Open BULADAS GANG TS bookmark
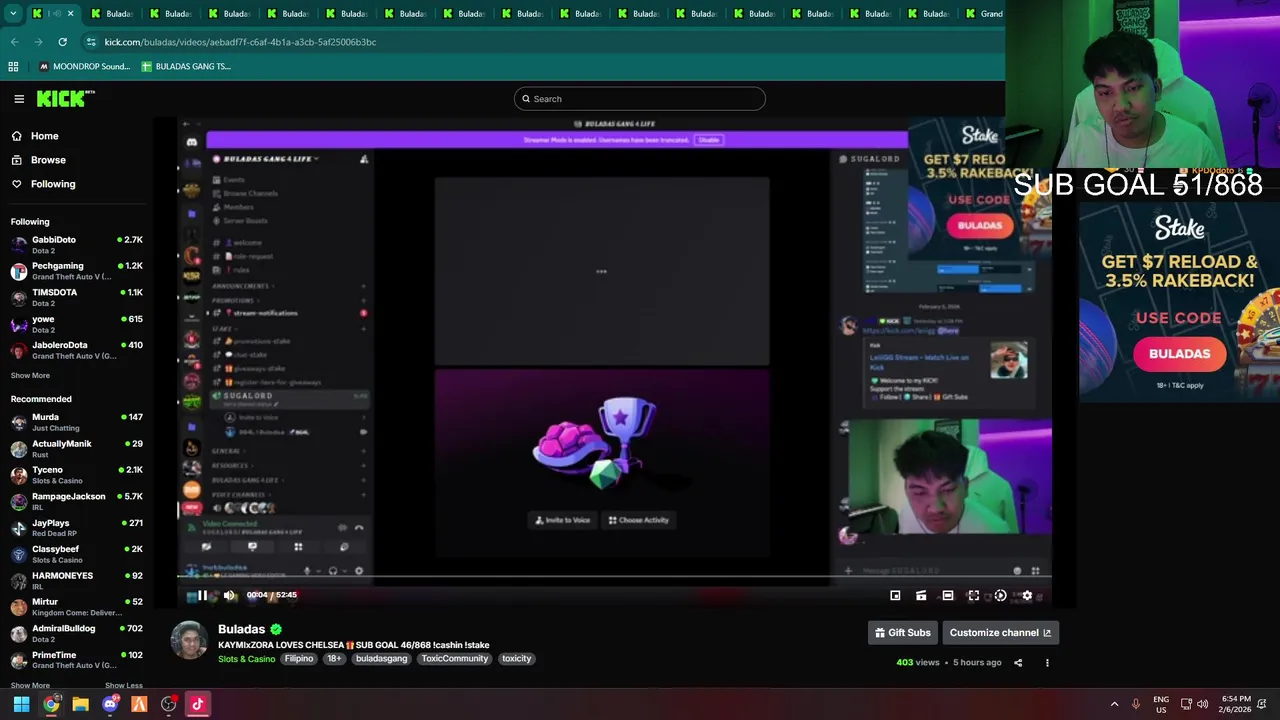This screenshot has width=1280, height=720. point(186,67)
